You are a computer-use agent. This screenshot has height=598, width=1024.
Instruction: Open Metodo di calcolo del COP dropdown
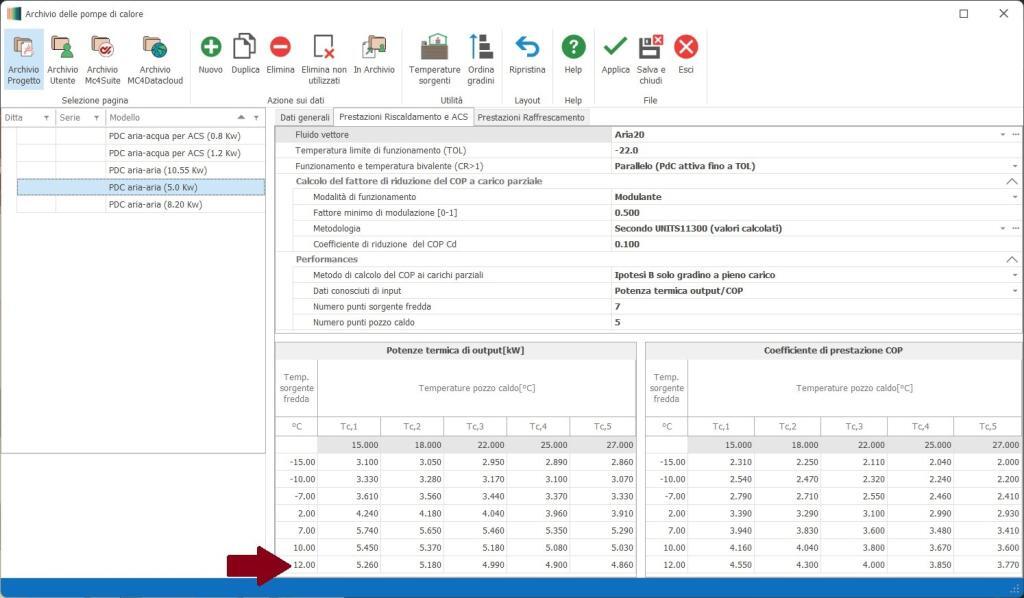[x=1015, y=275]
